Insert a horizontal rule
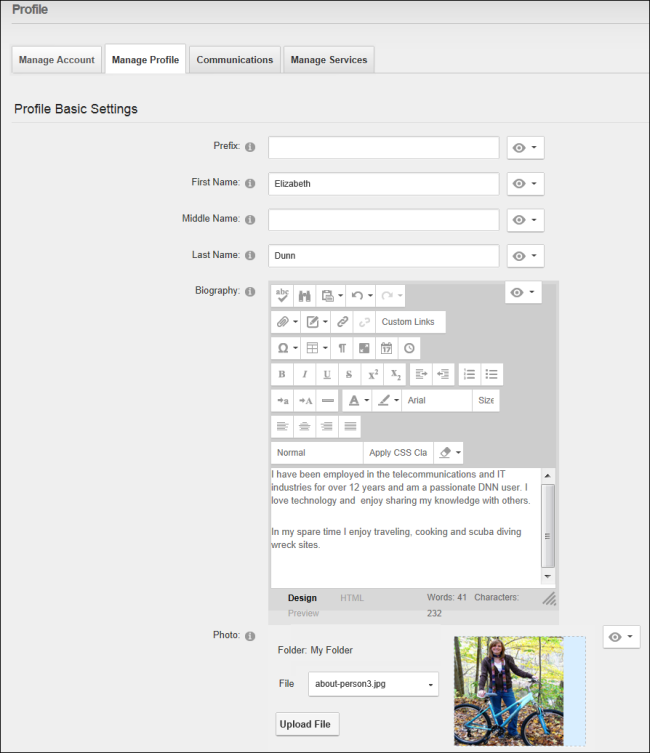Viewport: 650px width, 753px height. pos(327,401)
